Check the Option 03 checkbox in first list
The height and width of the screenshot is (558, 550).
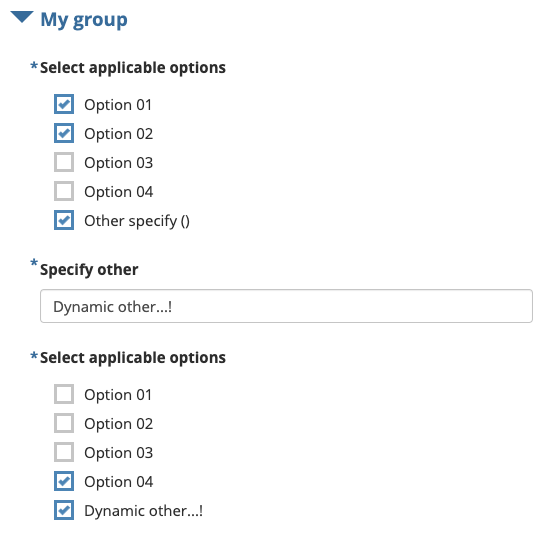[x=64, y=162]
